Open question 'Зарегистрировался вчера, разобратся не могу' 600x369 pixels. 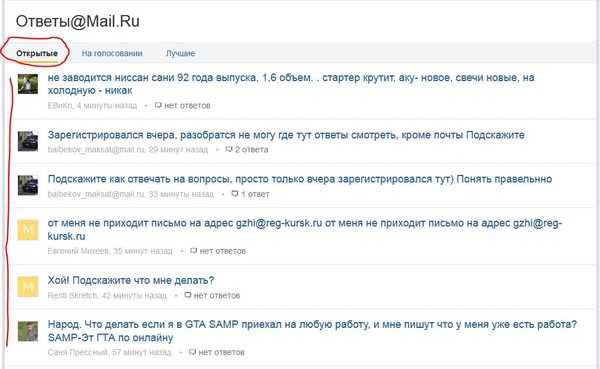click(286, 135)
